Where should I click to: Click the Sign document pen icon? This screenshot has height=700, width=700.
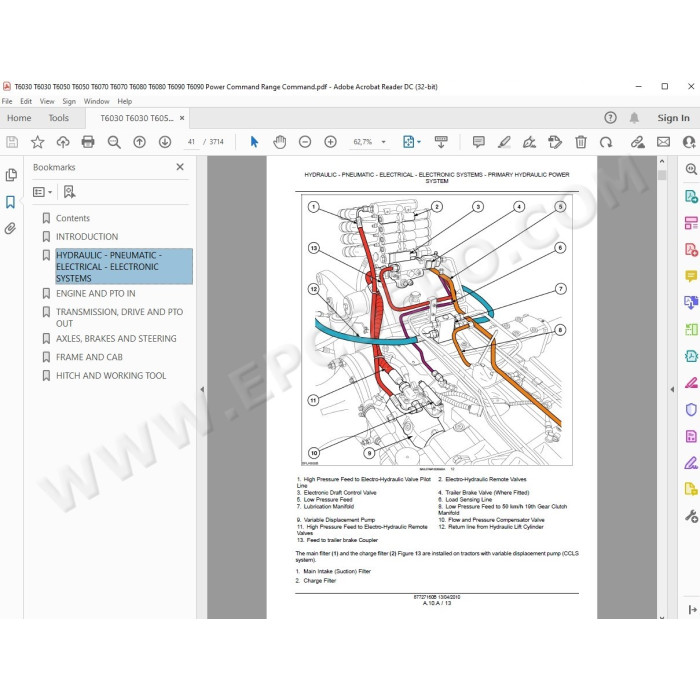tap(529, 142)
